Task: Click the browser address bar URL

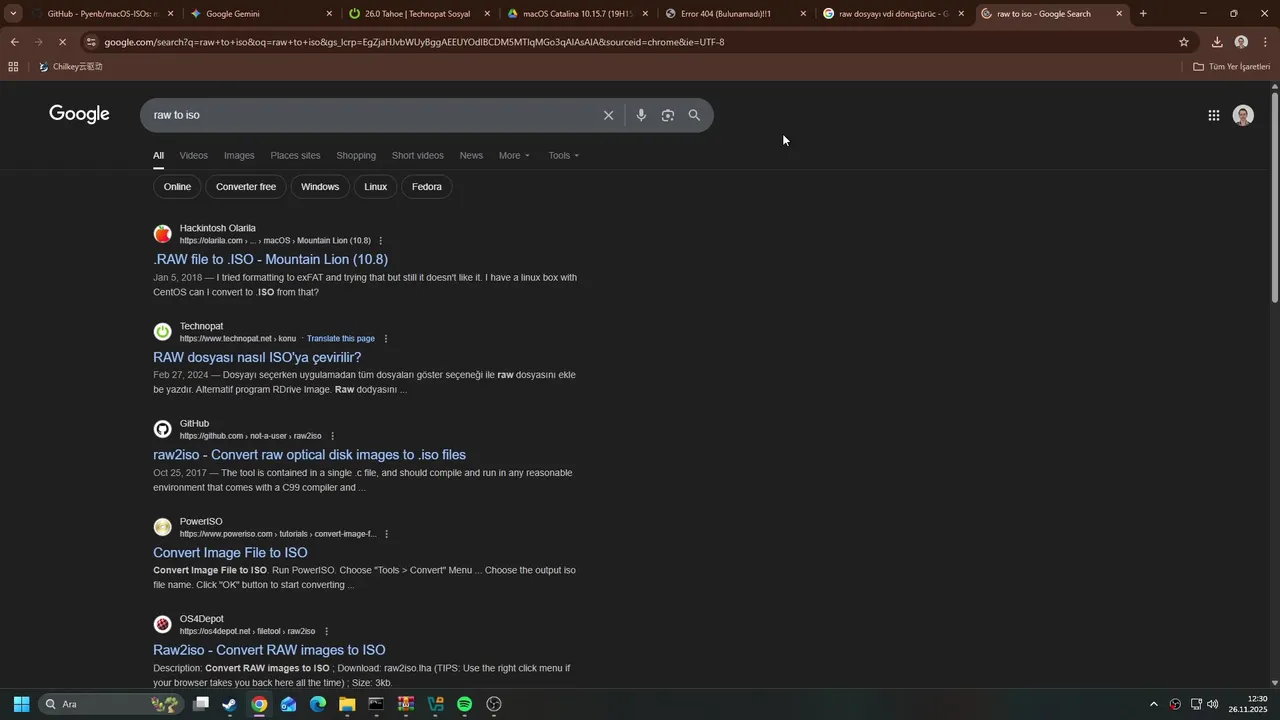Action: [x=414, y=42]
